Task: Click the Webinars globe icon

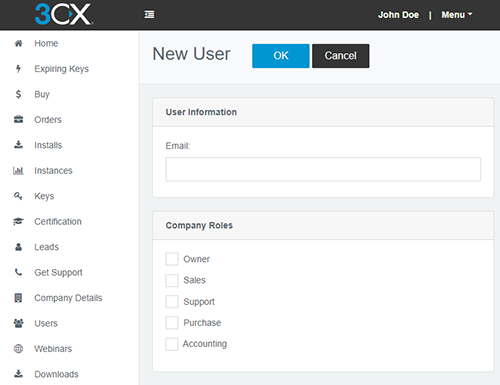Action: point(18,349)
